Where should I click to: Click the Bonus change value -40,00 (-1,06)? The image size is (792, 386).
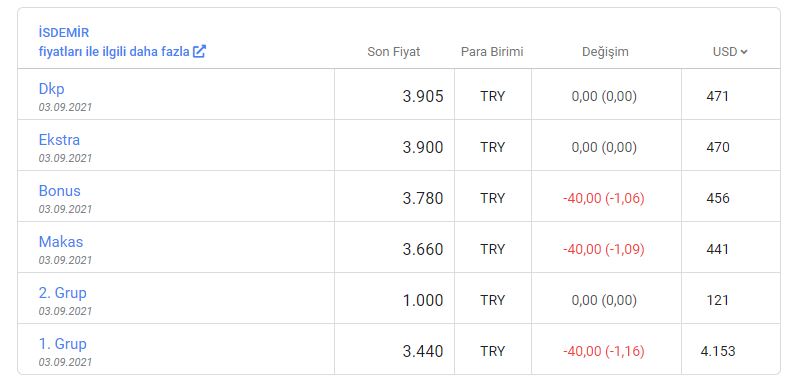604,198
